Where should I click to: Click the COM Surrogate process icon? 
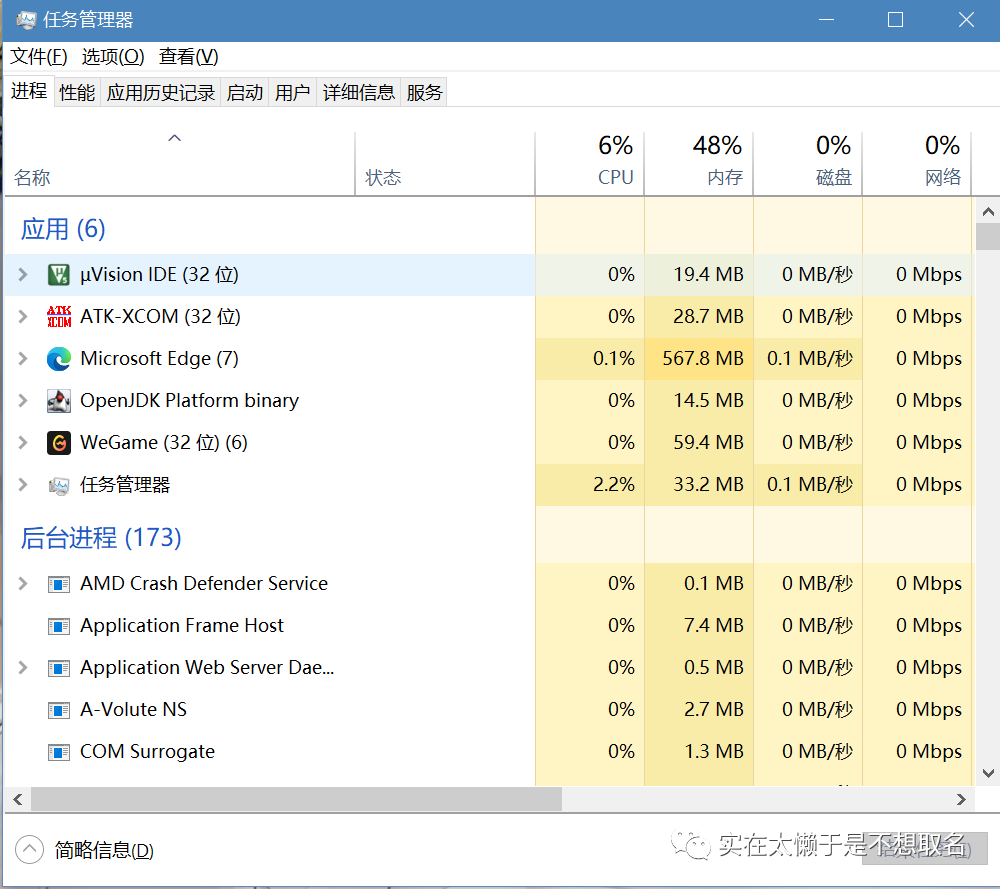pyautogui.click(x=59, y=752)
